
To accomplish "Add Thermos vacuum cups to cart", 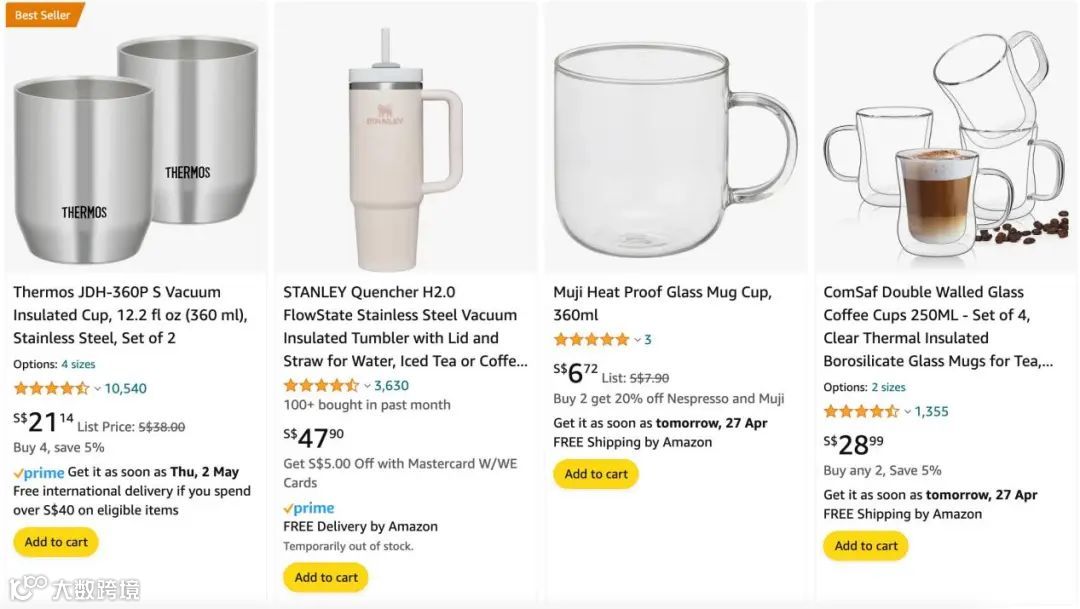I will tap(56, 542).
